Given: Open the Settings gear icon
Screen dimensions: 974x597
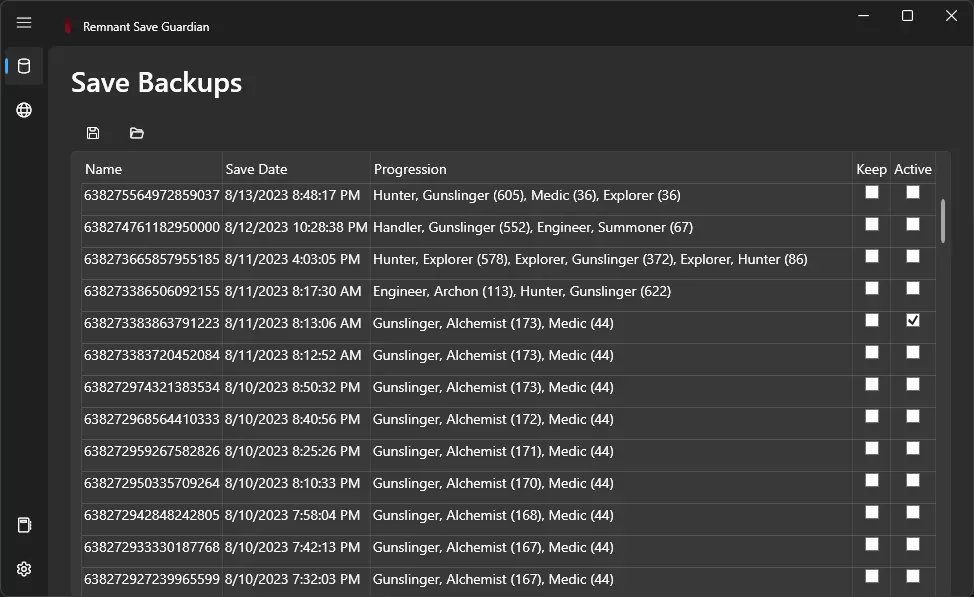Looking at the screenshot, I should tap(24, 569).
